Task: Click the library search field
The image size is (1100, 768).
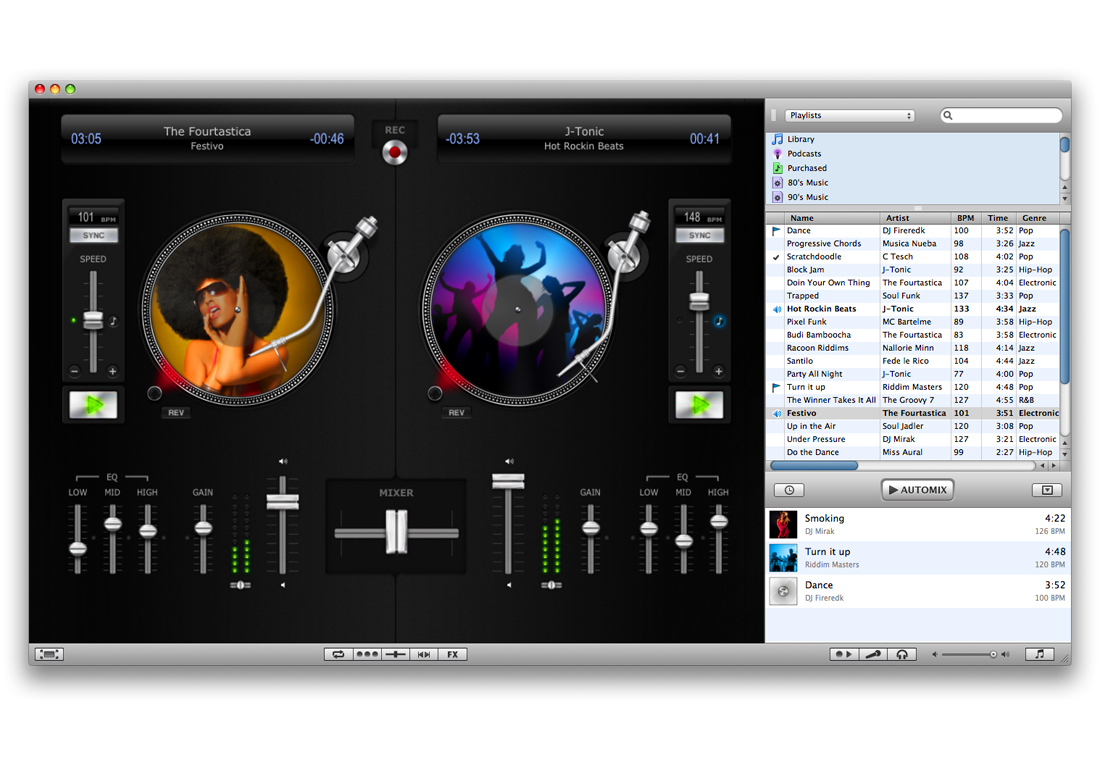Action: click(1001, 116)
